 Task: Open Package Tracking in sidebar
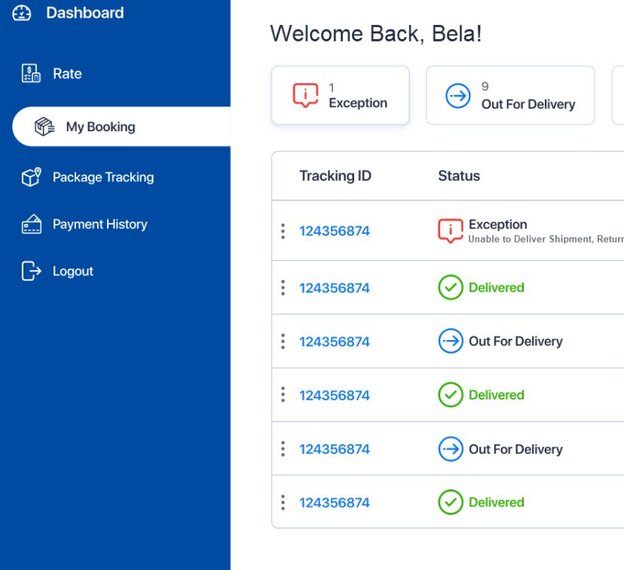coord(103,177)
